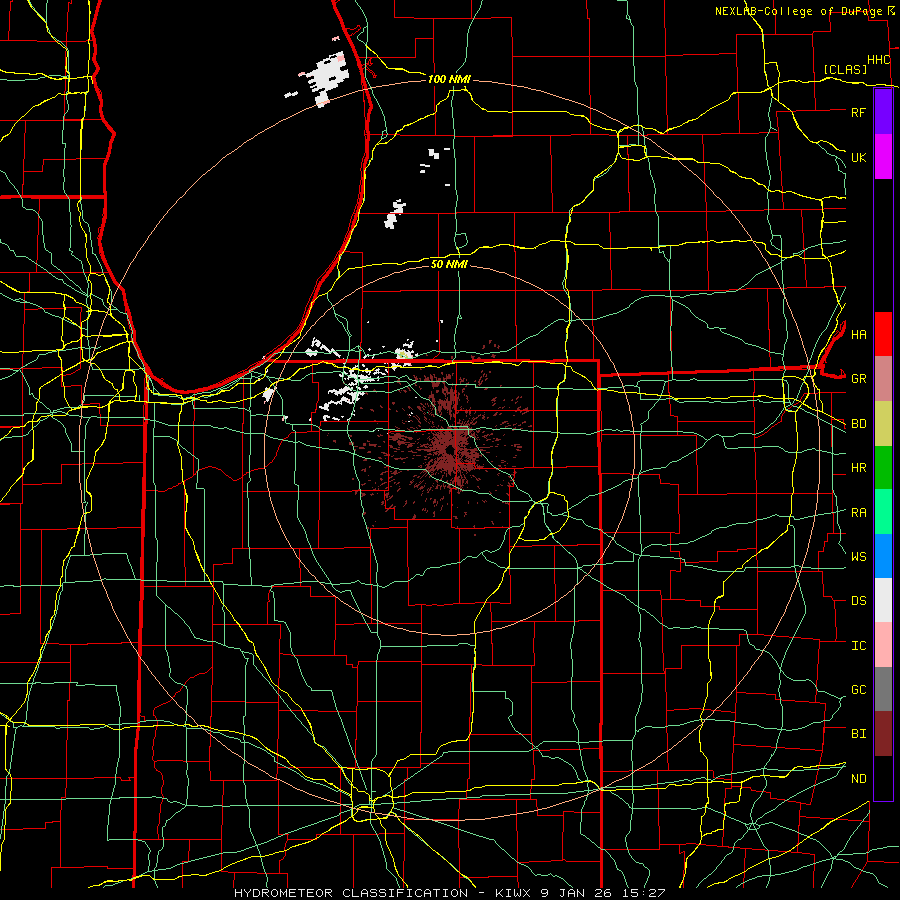The height and width of the screenshot is (900, 900).
Task: Click the 50 NMI range ring label
Action: tap(449, 264)
